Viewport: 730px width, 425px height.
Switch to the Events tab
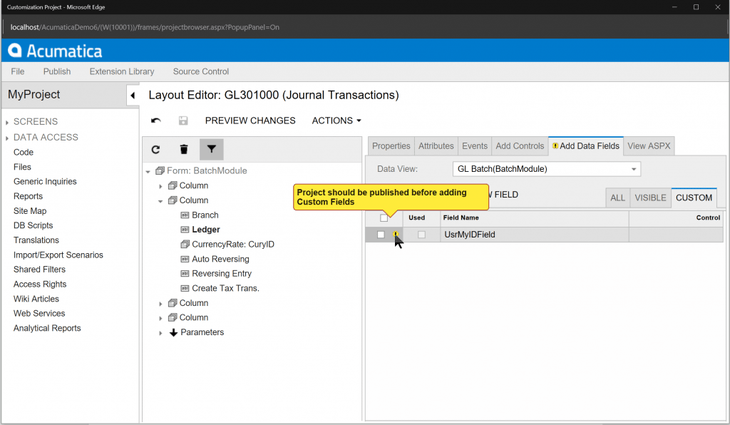pos(474,146)
